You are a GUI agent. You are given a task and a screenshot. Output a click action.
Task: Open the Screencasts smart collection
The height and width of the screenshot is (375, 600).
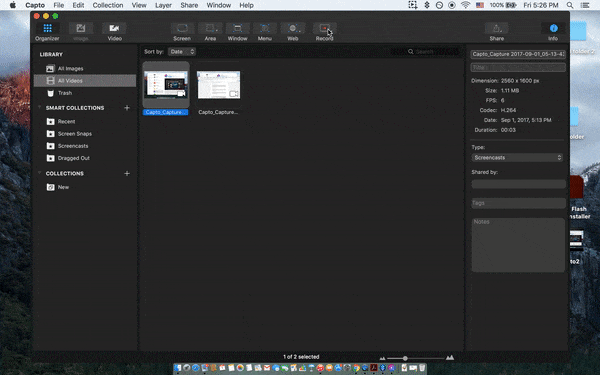pyautogui.click(x=85, y=146)
